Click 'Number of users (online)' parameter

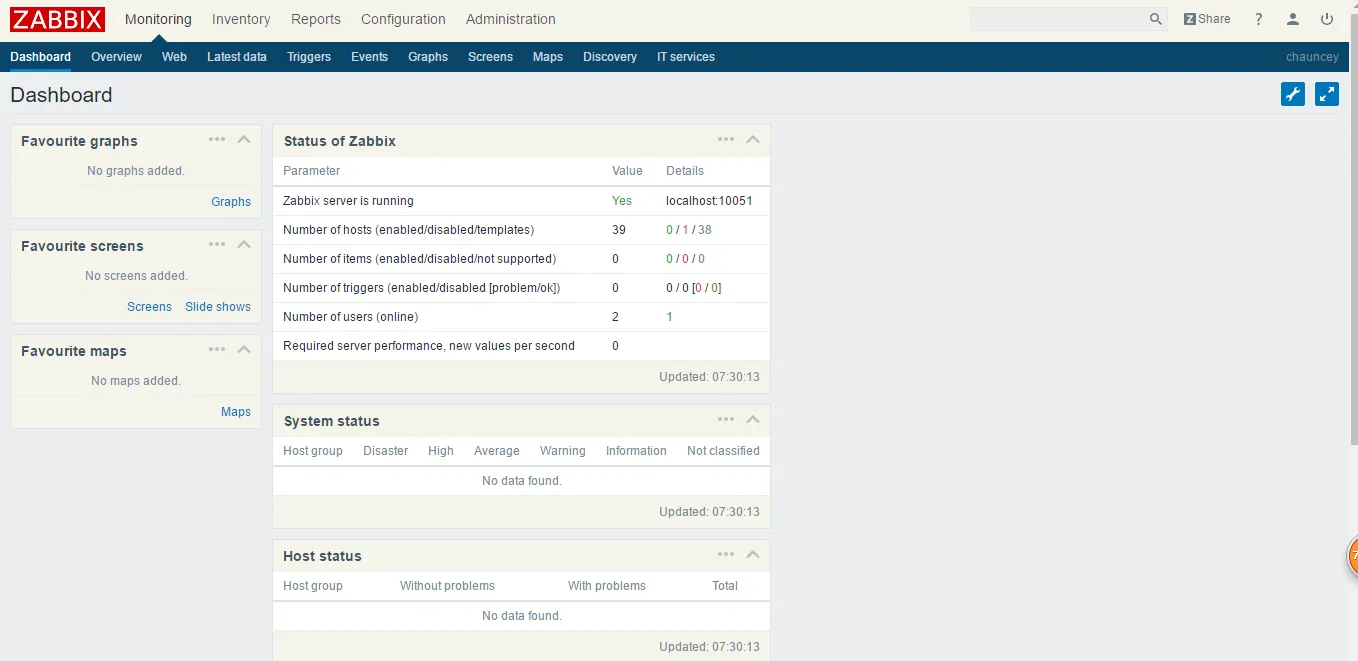350,316
